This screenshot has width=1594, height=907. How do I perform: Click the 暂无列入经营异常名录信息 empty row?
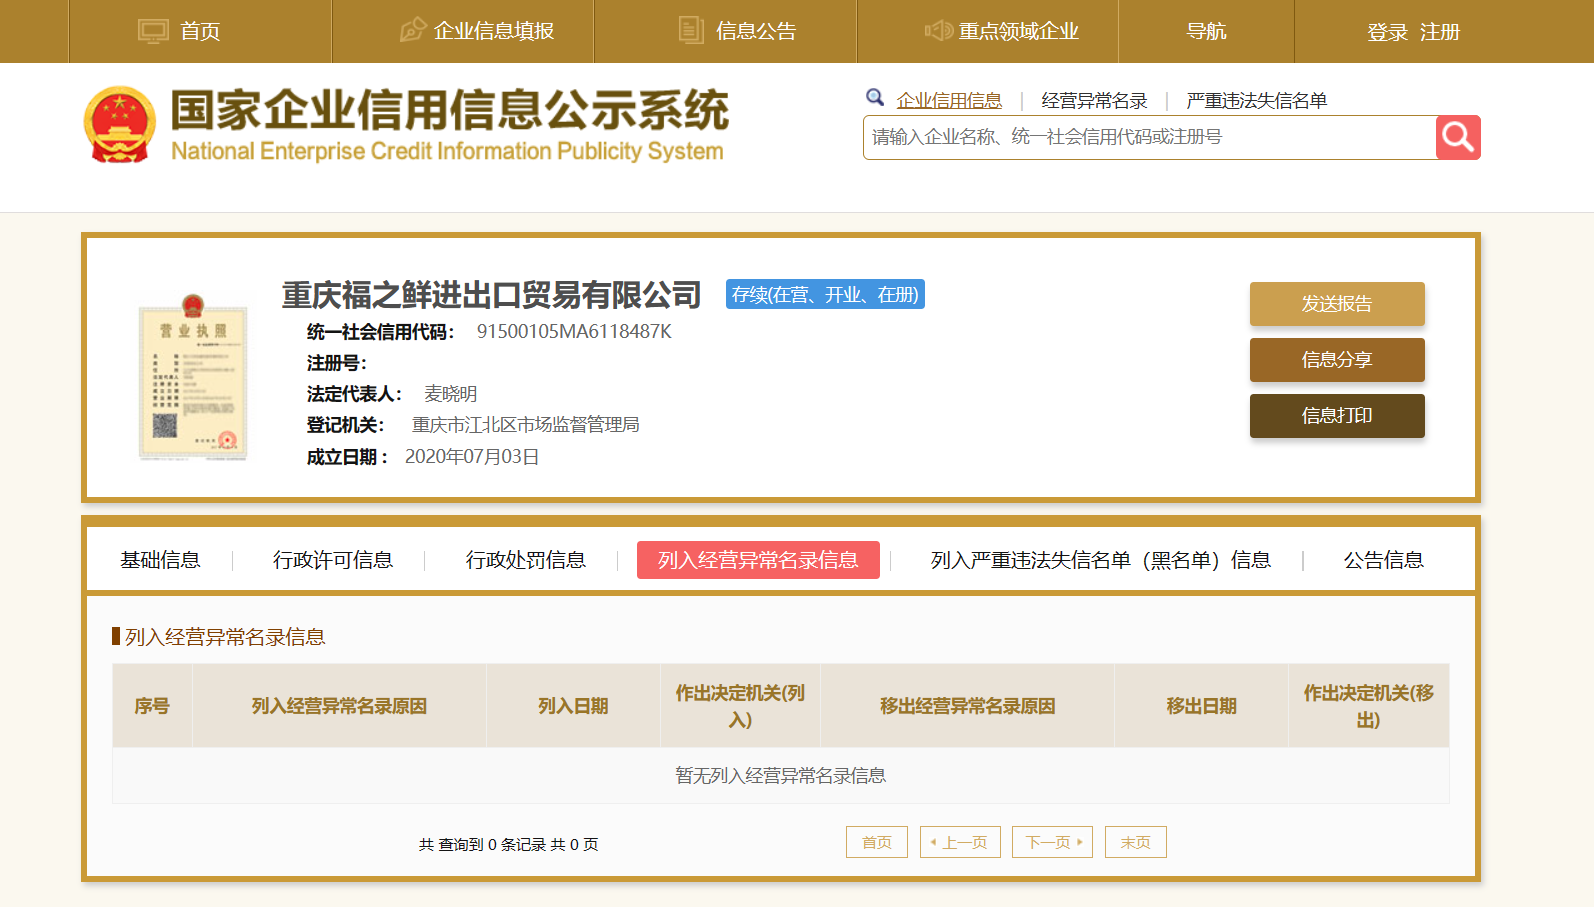pos(780,776)
